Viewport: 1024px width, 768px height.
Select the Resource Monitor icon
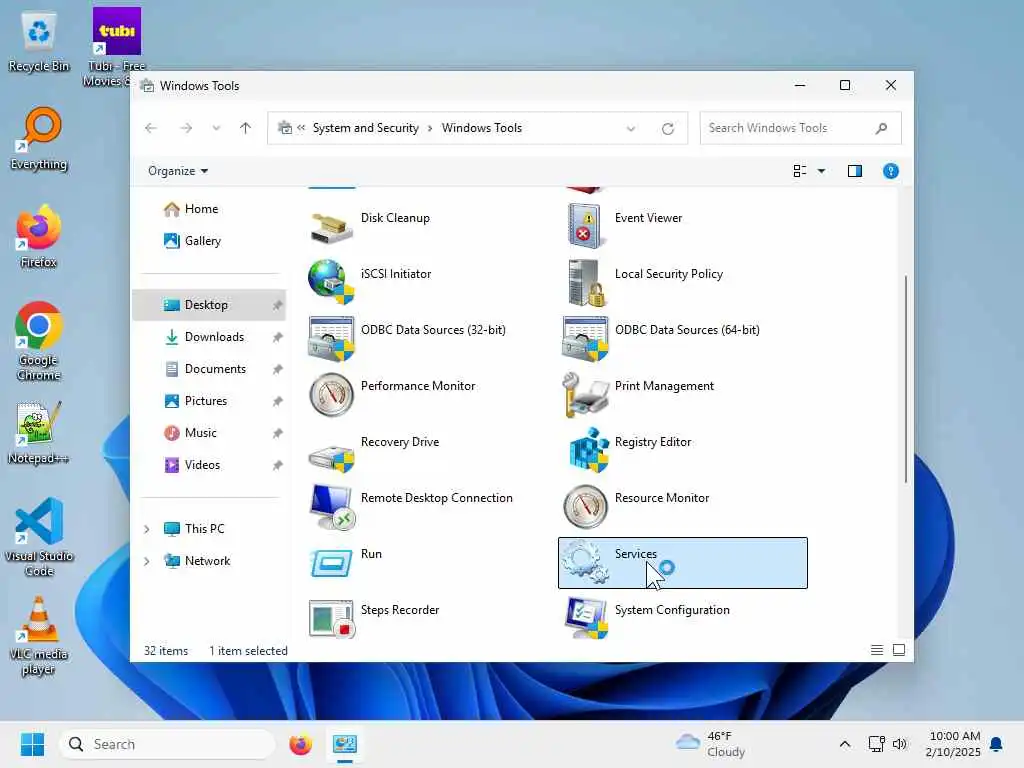pos(585,507)
